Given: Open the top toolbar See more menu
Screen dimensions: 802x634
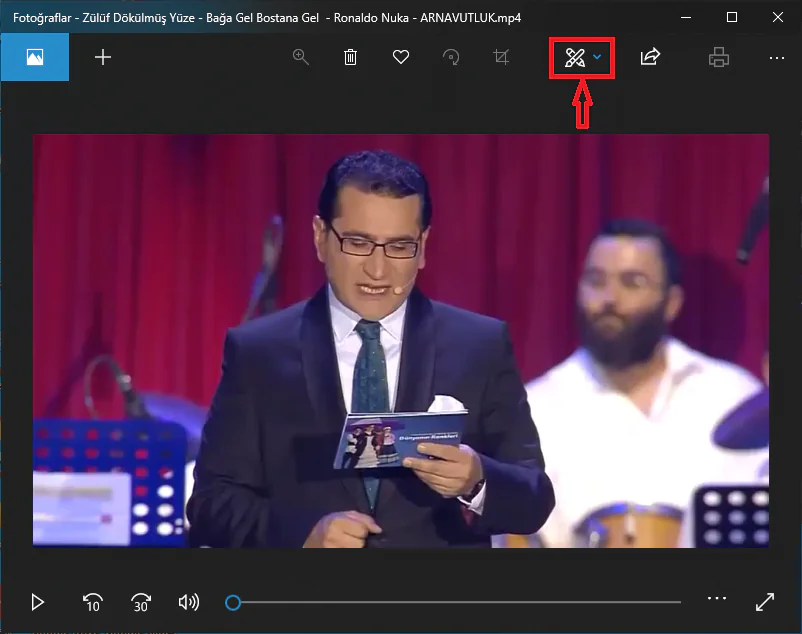Looking at the screenshot, I should (776, 58).
